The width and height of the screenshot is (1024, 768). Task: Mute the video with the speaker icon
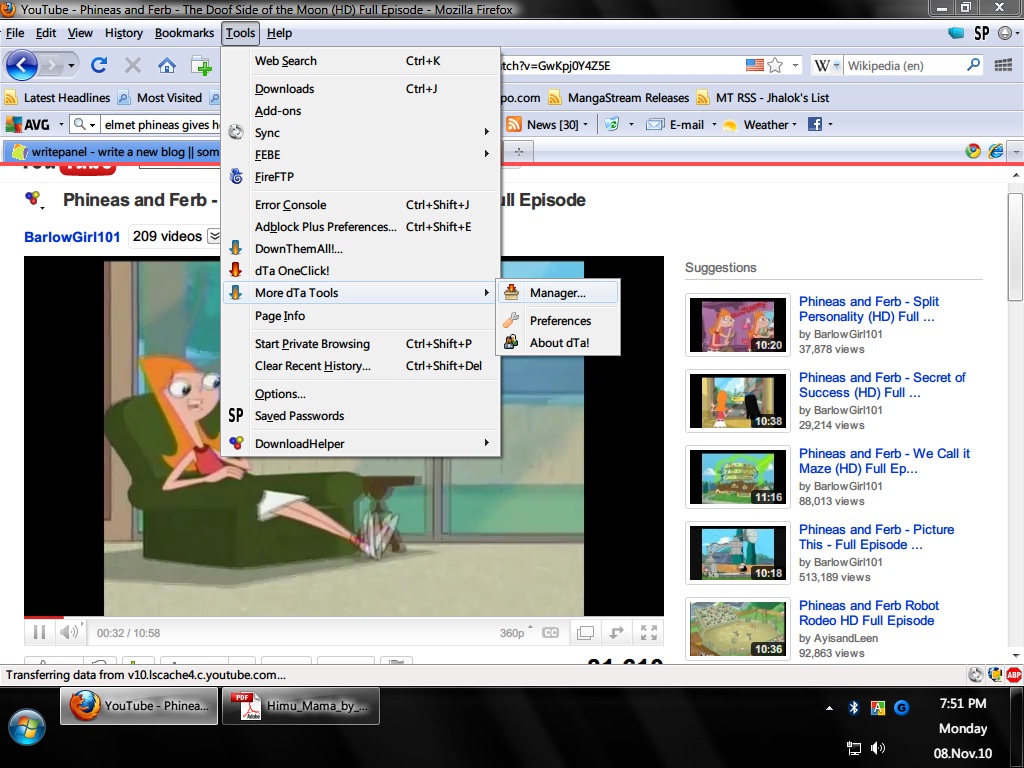coord(69,632)
